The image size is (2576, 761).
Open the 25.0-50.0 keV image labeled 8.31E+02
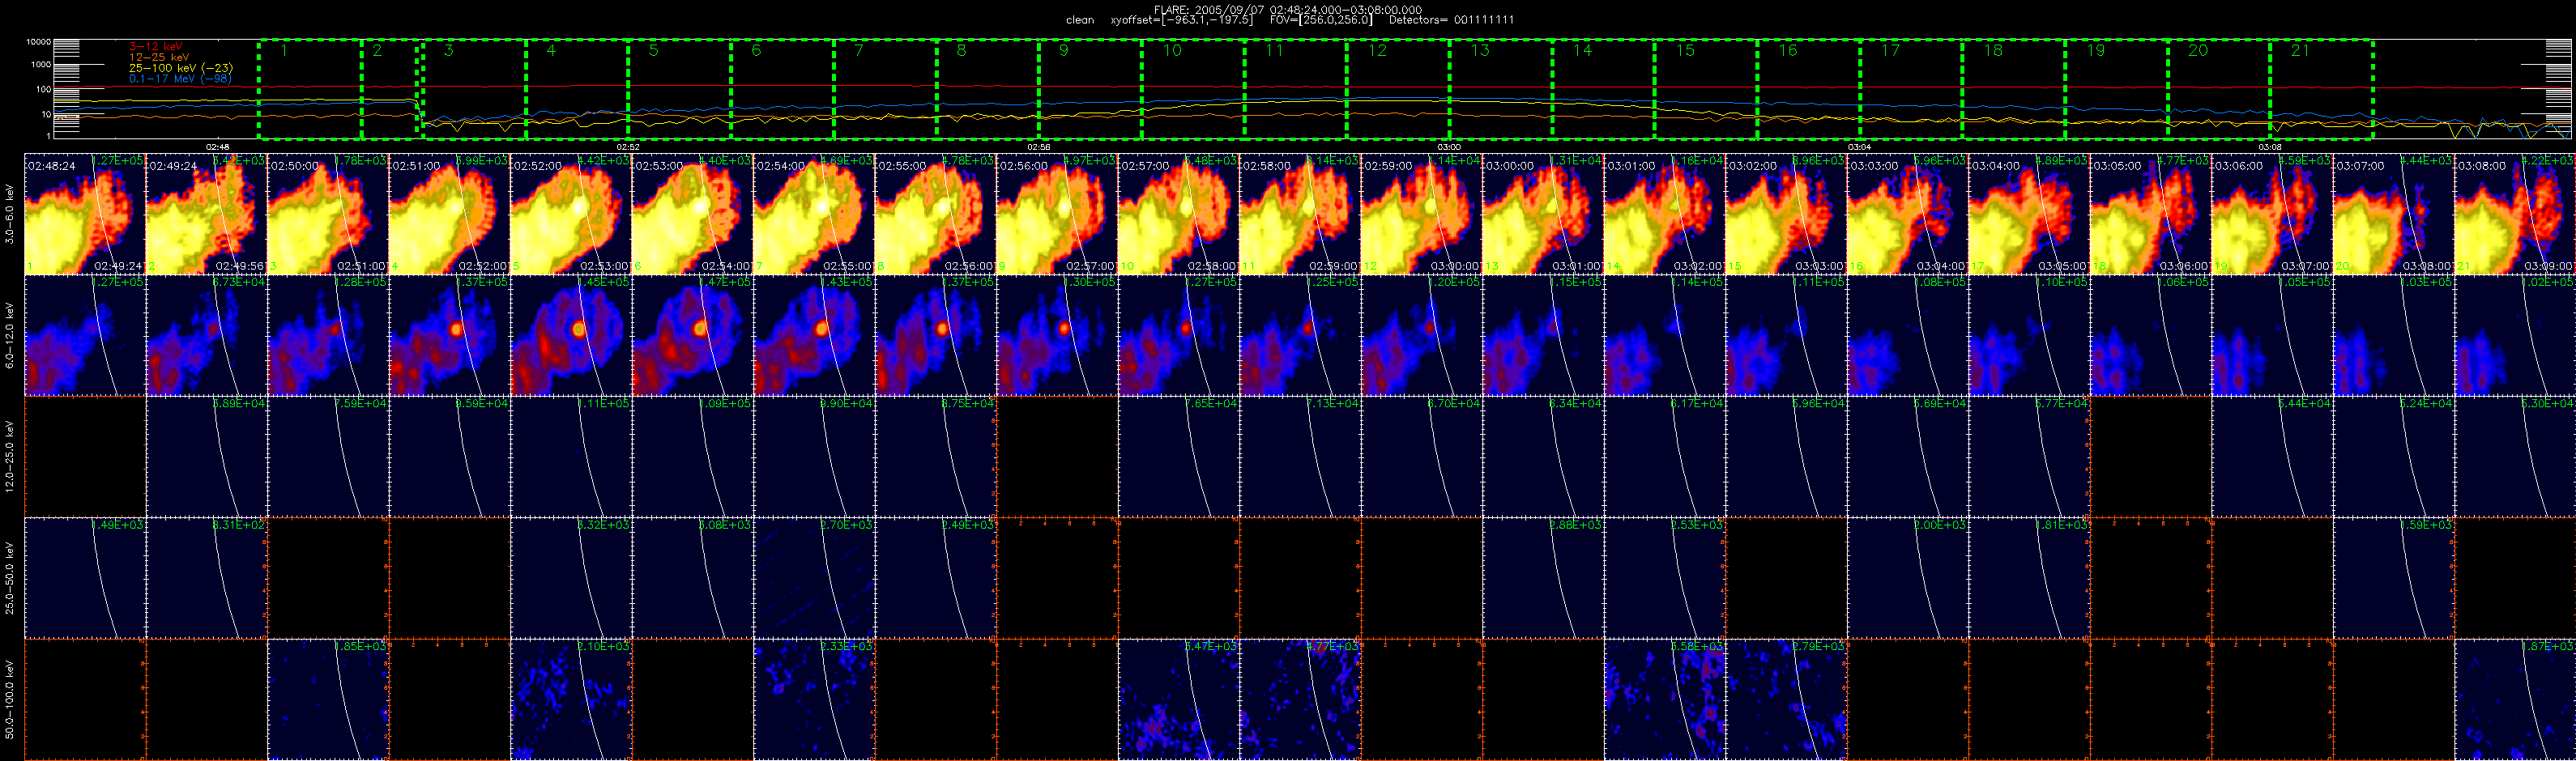207,578
